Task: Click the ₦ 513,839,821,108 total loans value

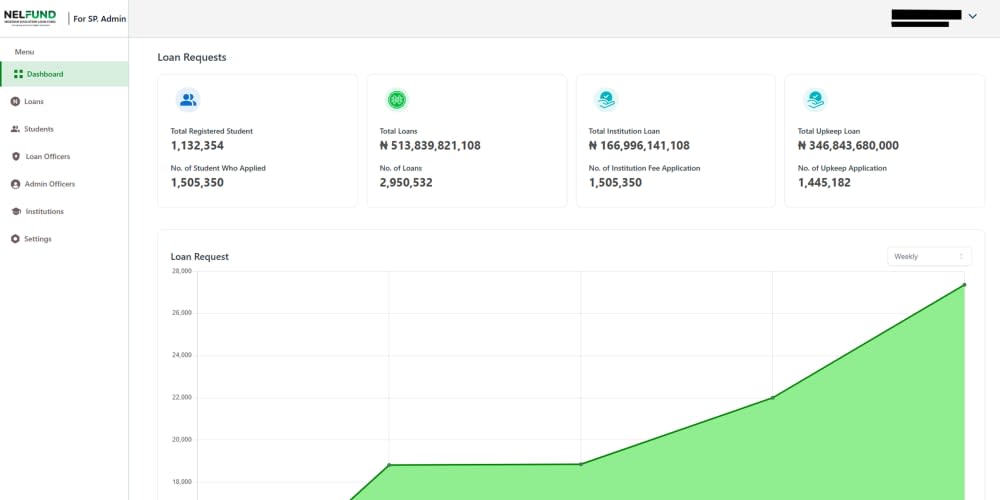Action: [430, 145]
